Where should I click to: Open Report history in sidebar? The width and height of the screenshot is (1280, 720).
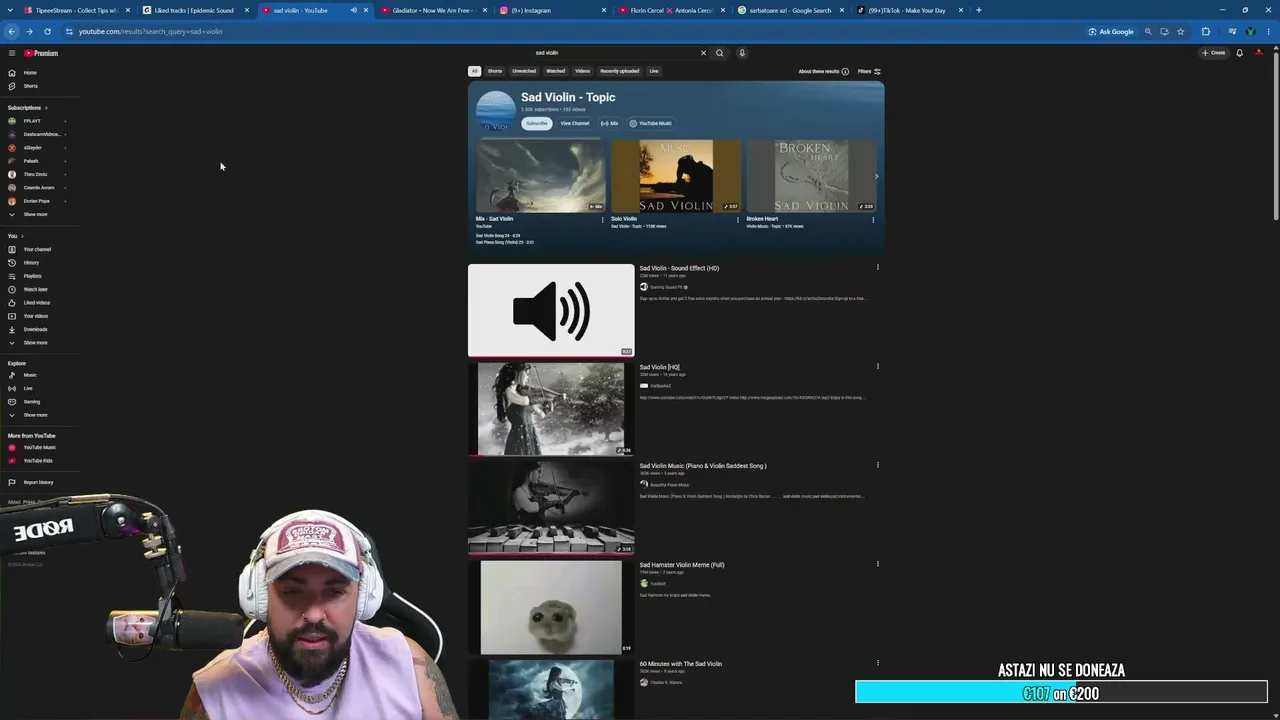pyautogui.click(x=38, y=482)
